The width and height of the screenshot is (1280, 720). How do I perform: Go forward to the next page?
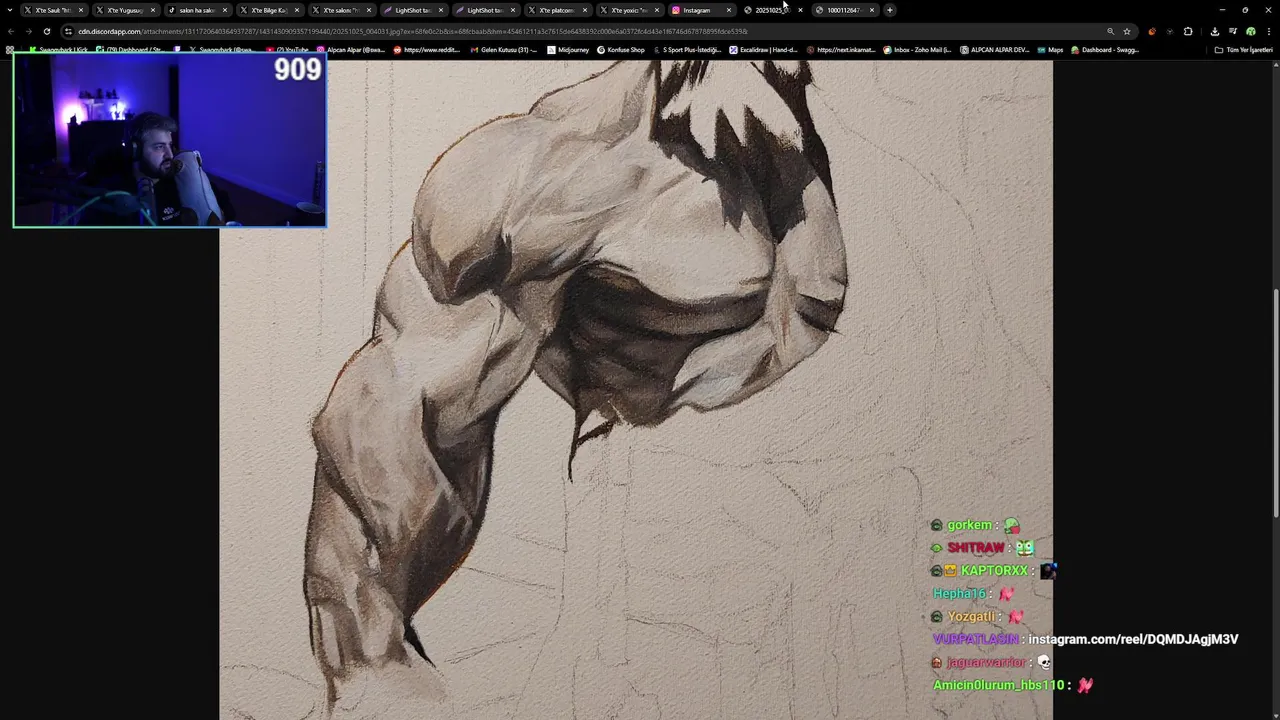pos(29,31)
